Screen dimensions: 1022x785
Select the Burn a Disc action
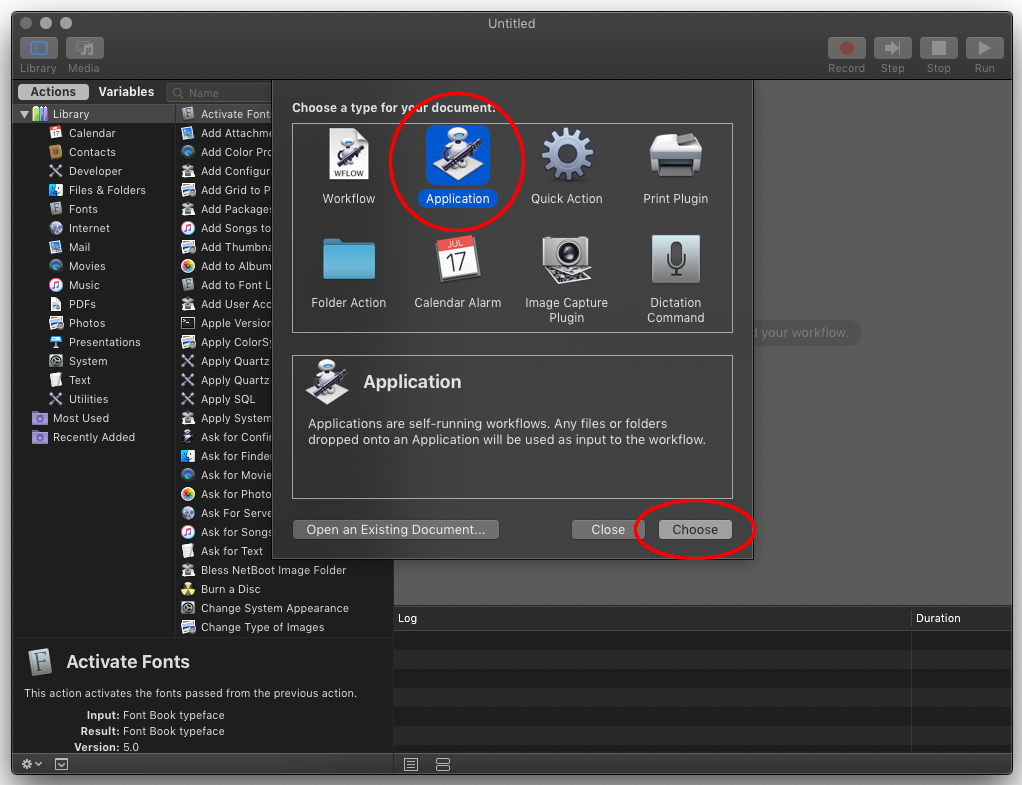230,589
